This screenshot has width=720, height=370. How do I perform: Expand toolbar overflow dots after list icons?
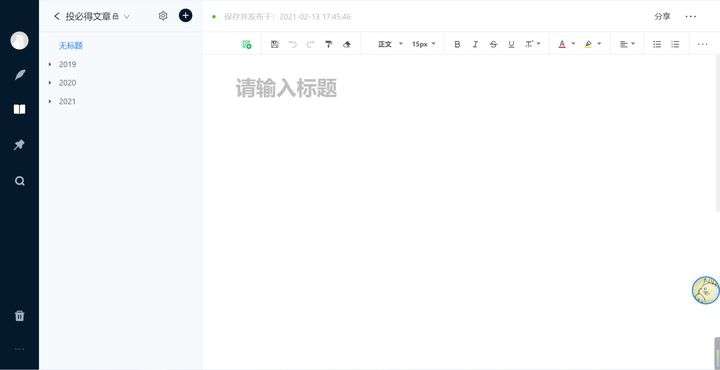[x=703, y=44]
